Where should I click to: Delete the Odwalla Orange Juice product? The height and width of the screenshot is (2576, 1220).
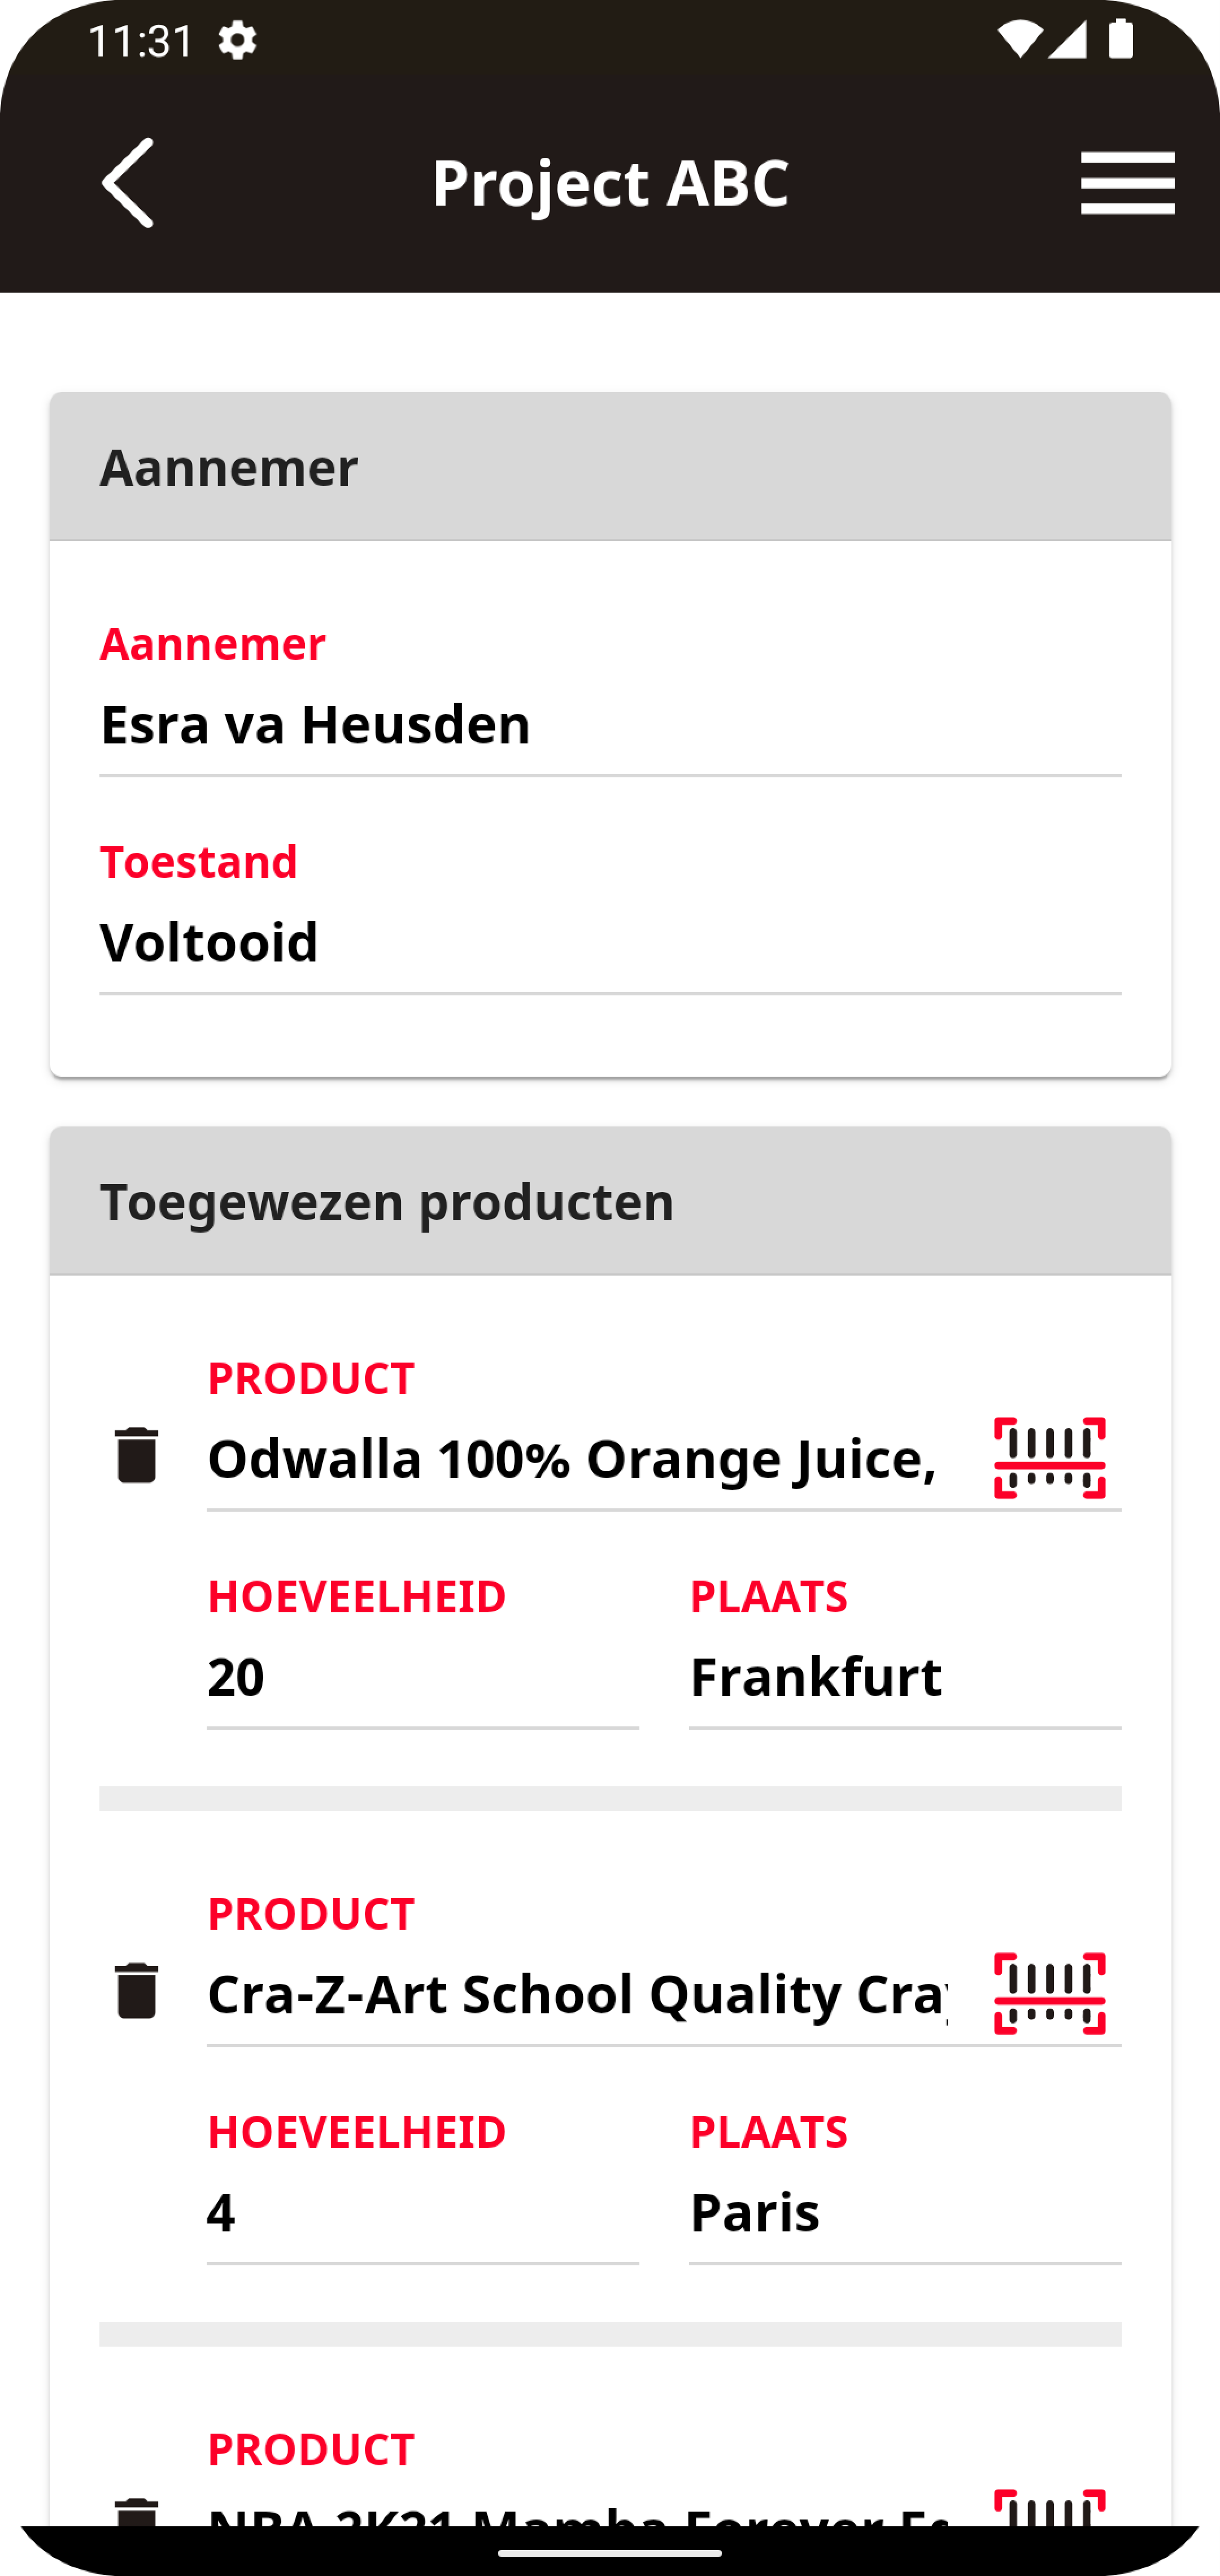pyautogui.click(x=137, y=1455)
